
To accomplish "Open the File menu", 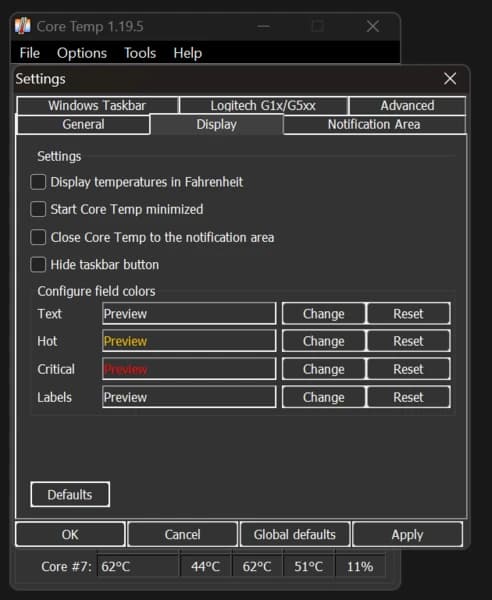I will pyautogui.click(x=29, y=53).
